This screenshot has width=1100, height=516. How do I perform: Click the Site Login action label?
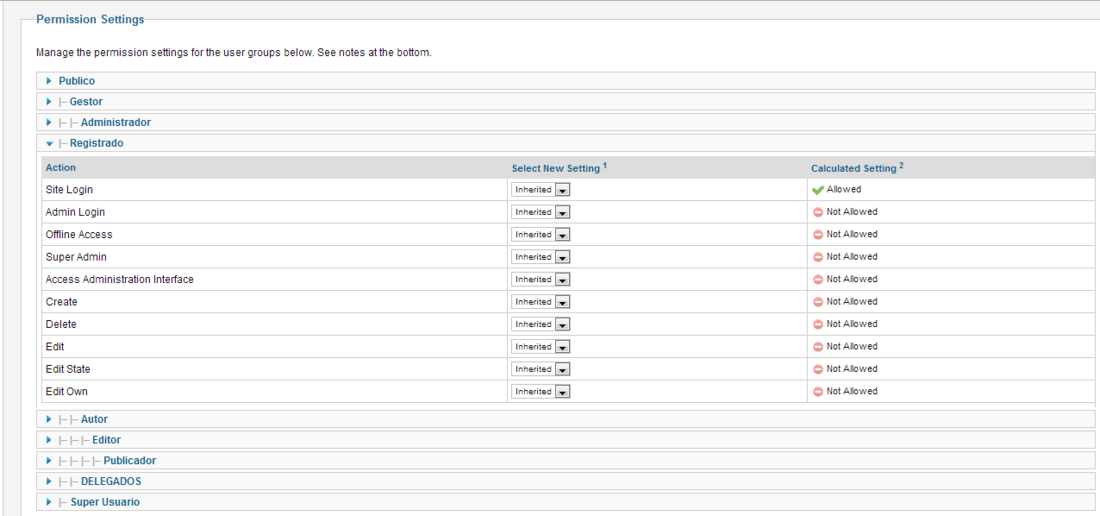pos(69,190)
